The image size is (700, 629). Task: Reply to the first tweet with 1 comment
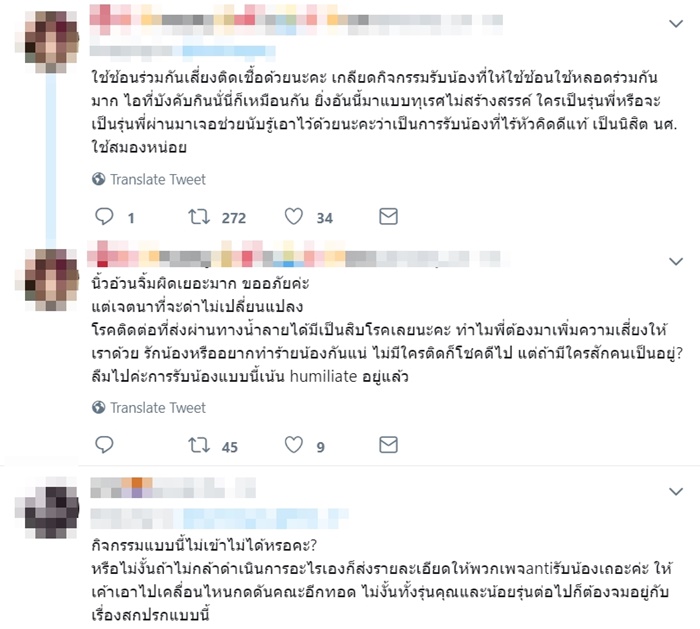click(104, 217)
